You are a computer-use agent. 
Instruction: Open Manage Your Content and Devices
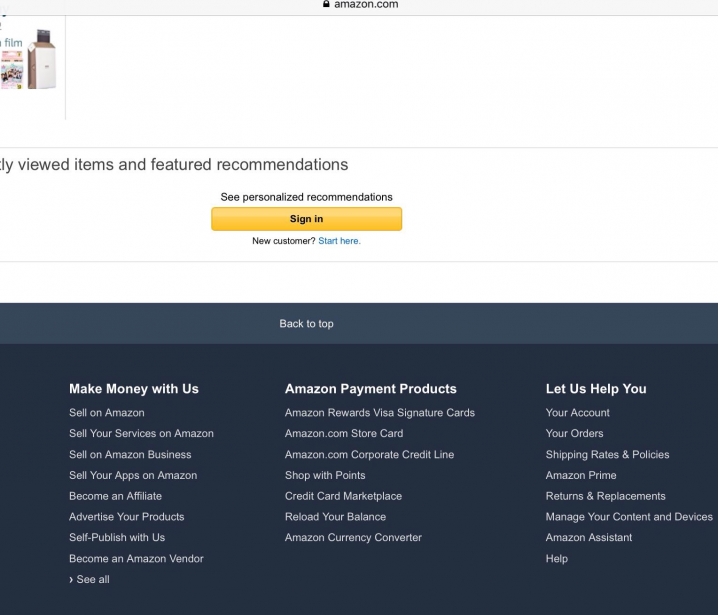pyautogui.click(x=629, y=517)
